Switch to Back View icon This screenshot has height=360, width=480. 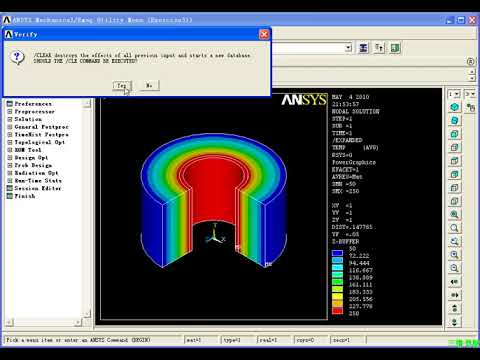[x=454, y=174]
